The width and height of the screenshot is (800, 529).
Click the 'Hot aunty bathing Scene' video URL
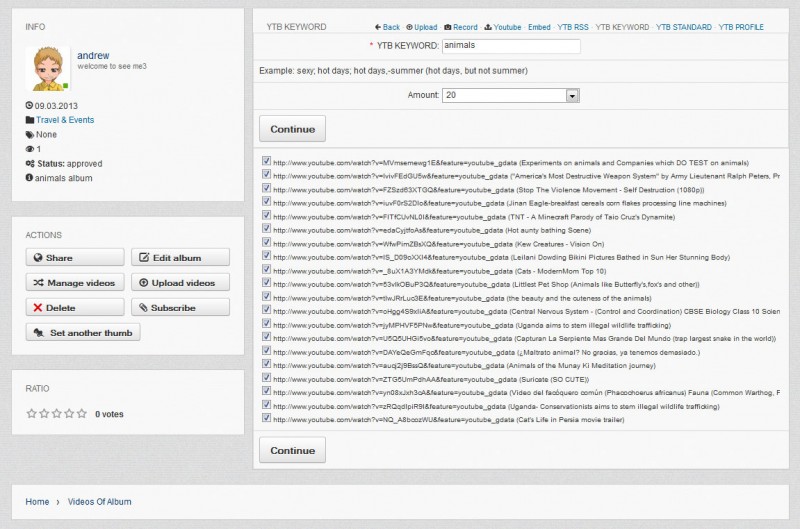[x=432, y=231]
